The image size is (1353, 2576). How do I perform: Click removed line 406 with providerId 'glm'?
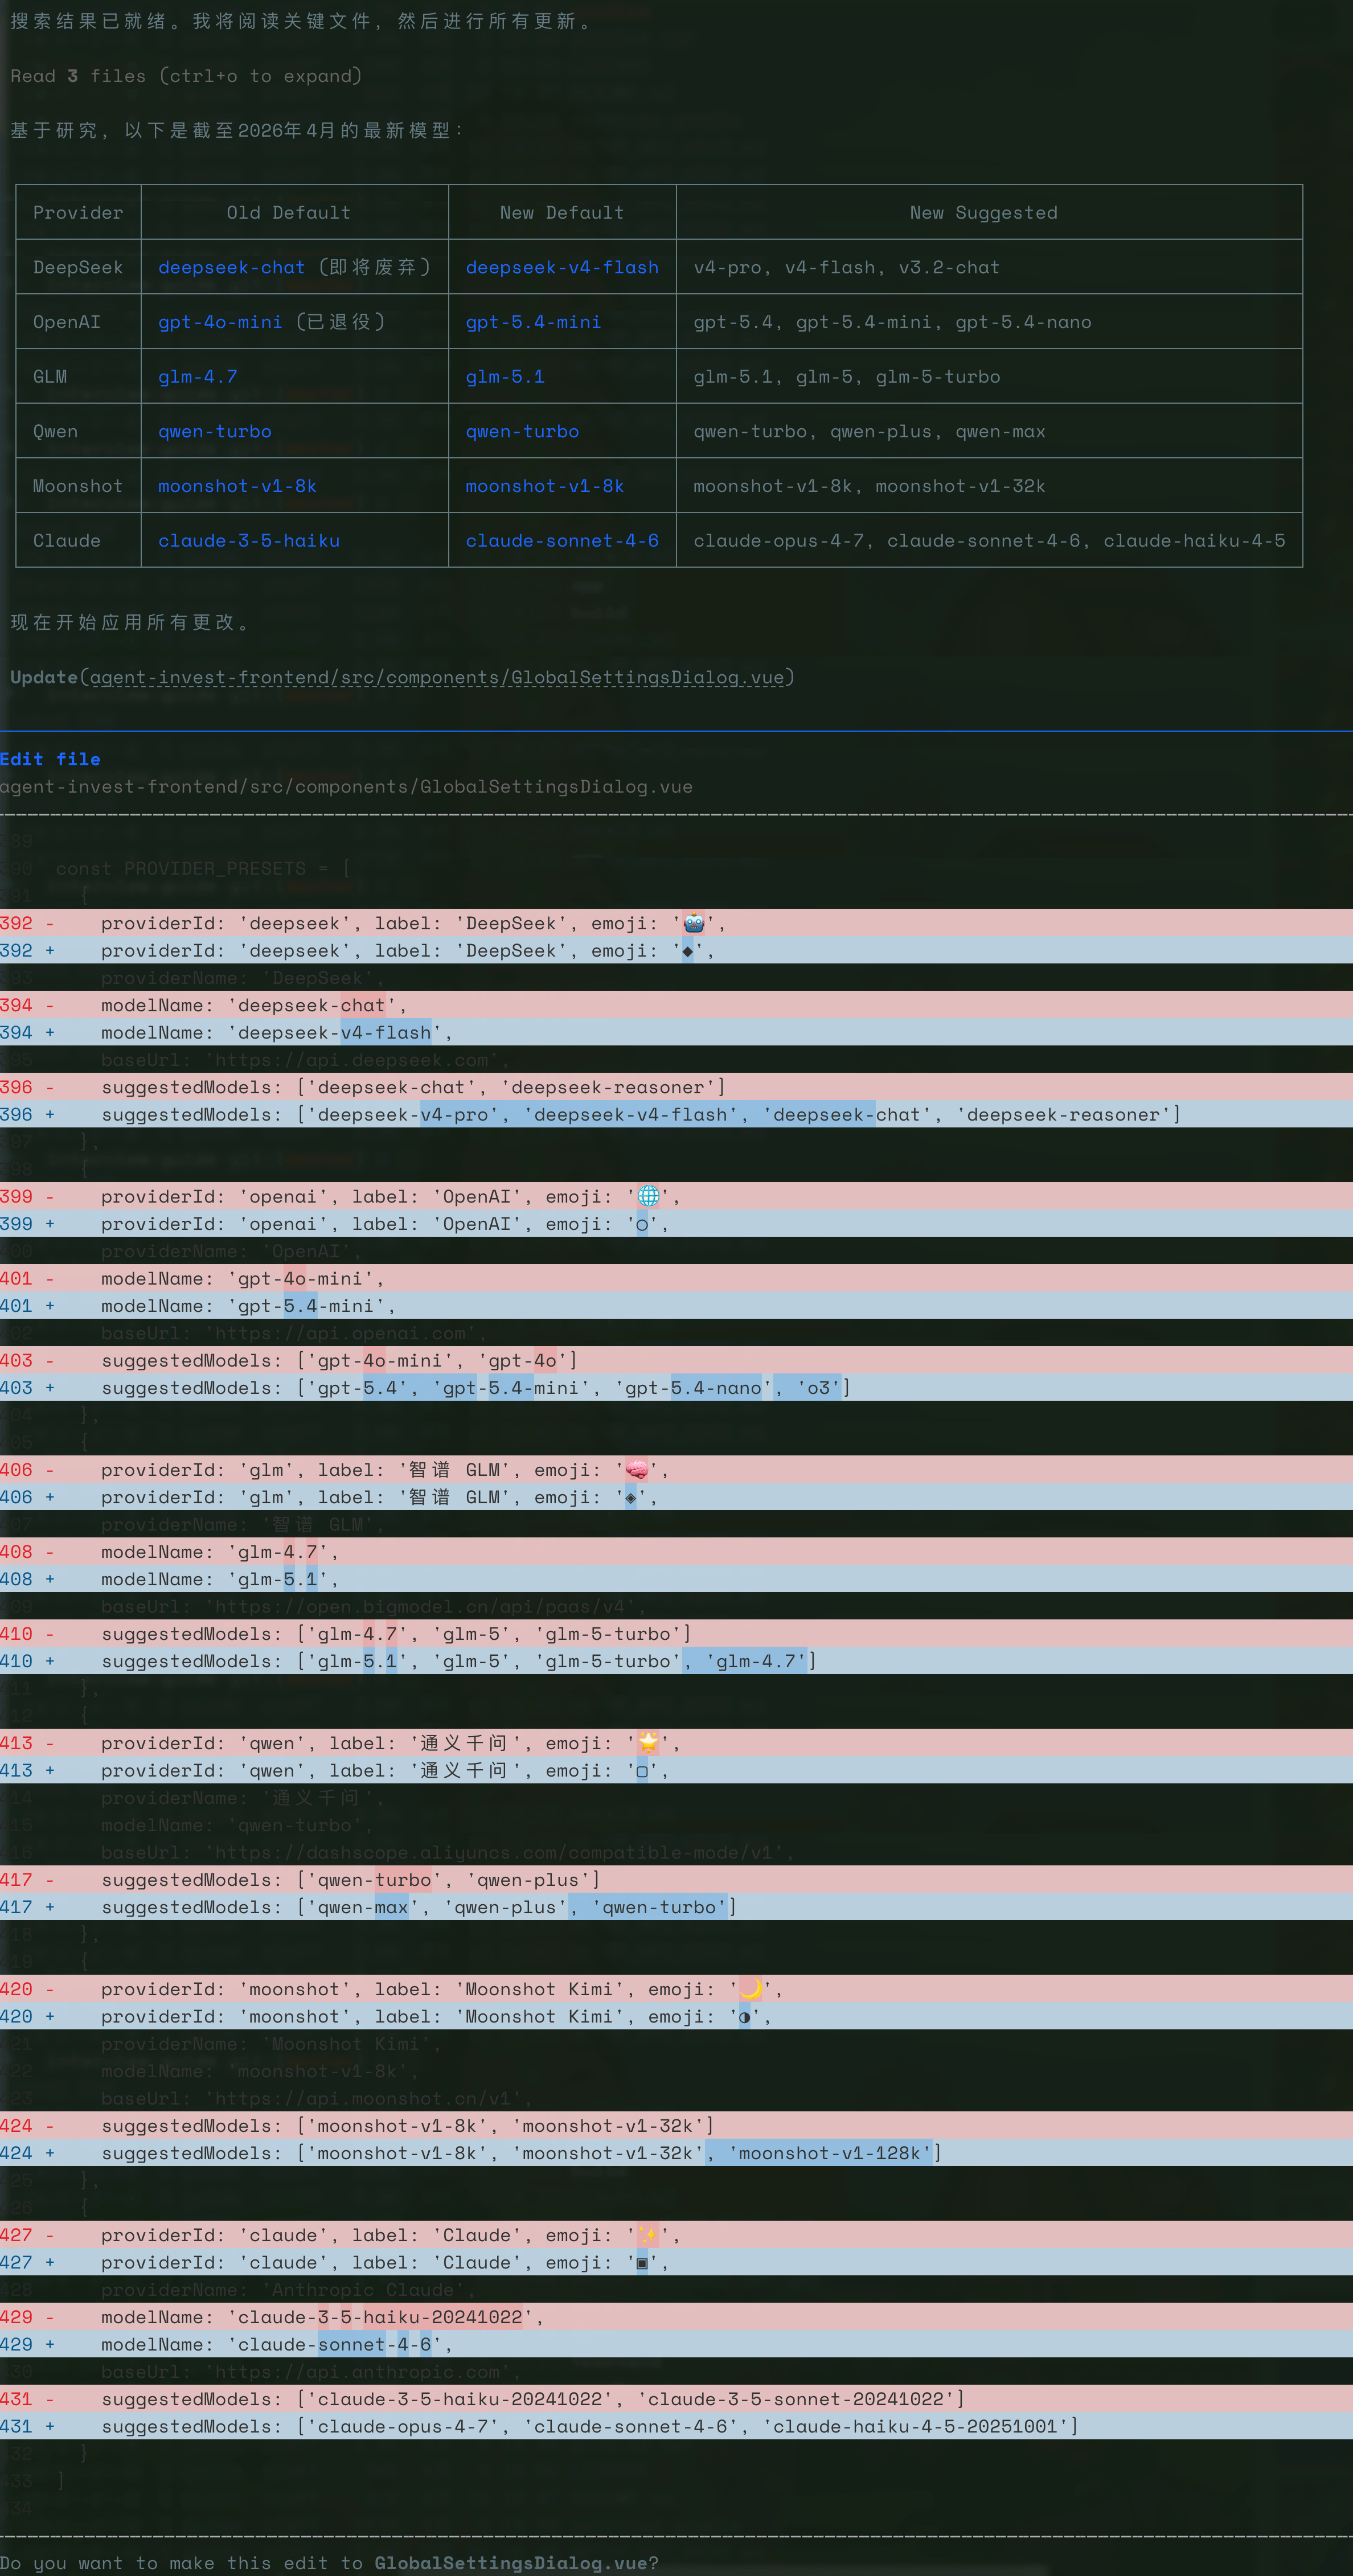coord(676,1469)
